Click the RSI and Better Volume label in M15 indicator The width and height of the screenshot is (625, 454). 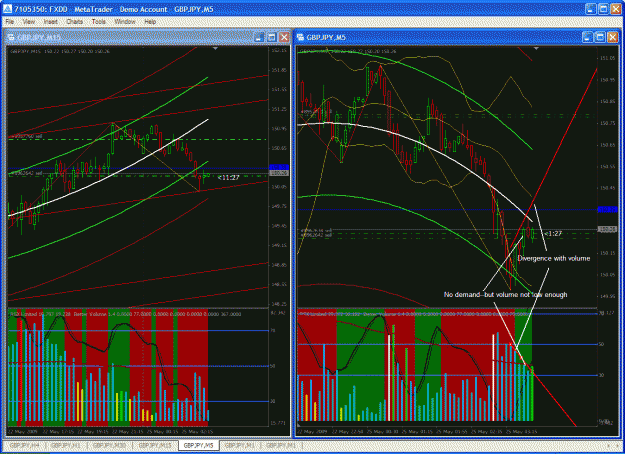[x=125, y=314]
